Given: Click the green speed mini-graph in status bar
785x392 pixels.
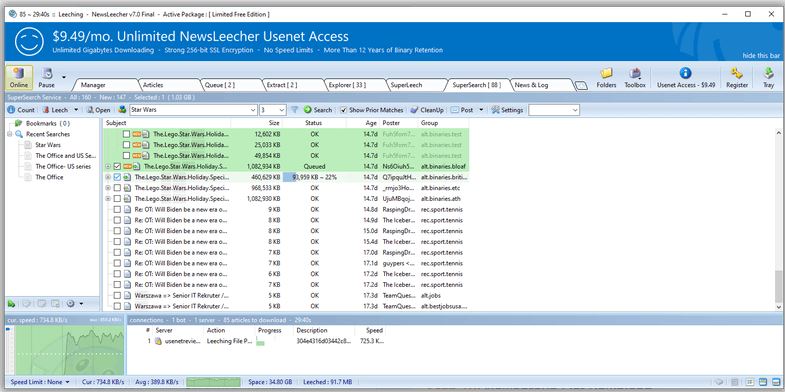Looking at the screenshot, I should (213, 382).
